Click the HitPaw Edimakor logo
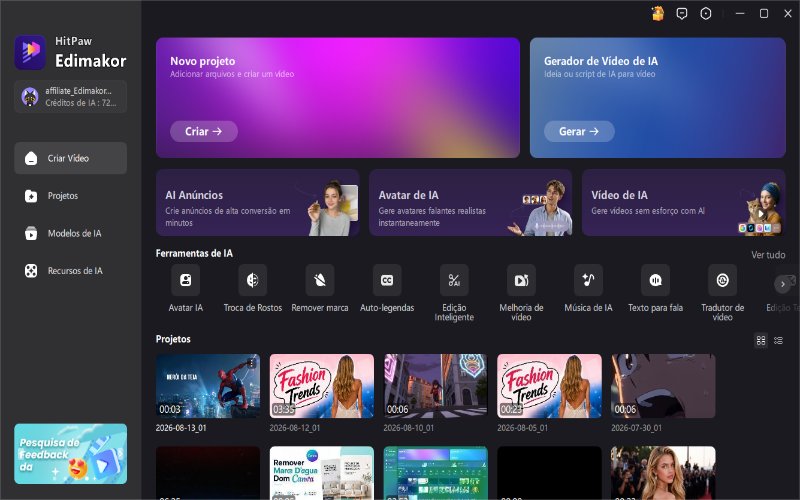This screenshot has height=500, width=800. 30,52
